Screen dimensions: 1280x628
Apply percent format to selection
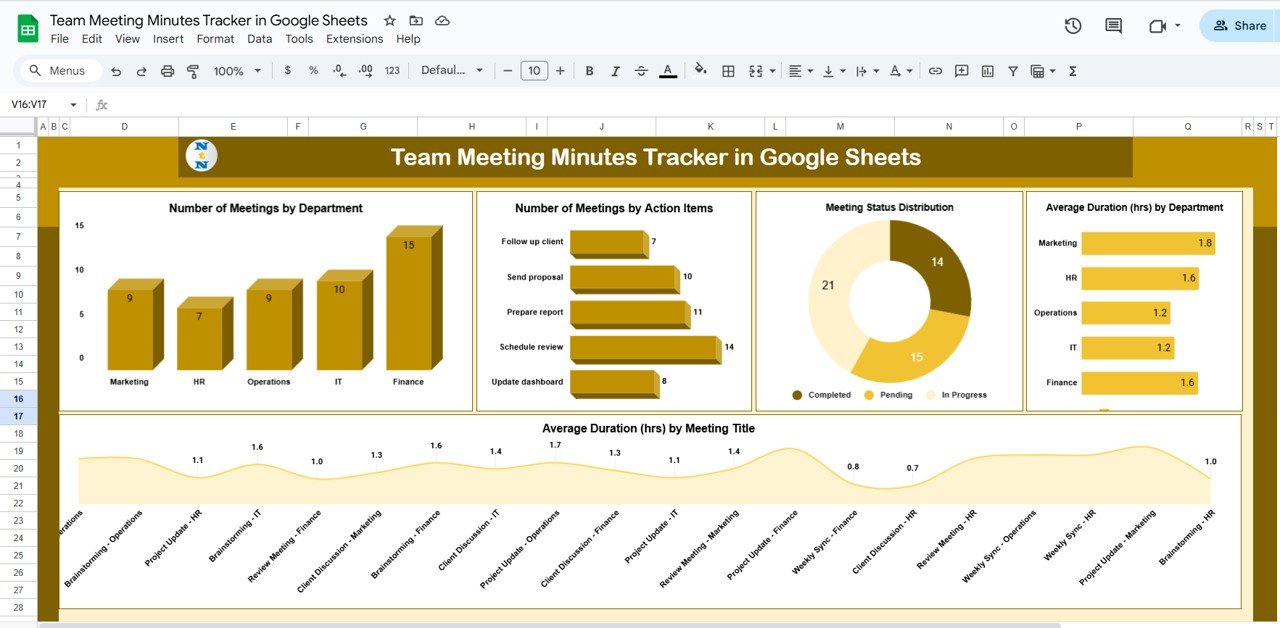(x=312, y=70)
